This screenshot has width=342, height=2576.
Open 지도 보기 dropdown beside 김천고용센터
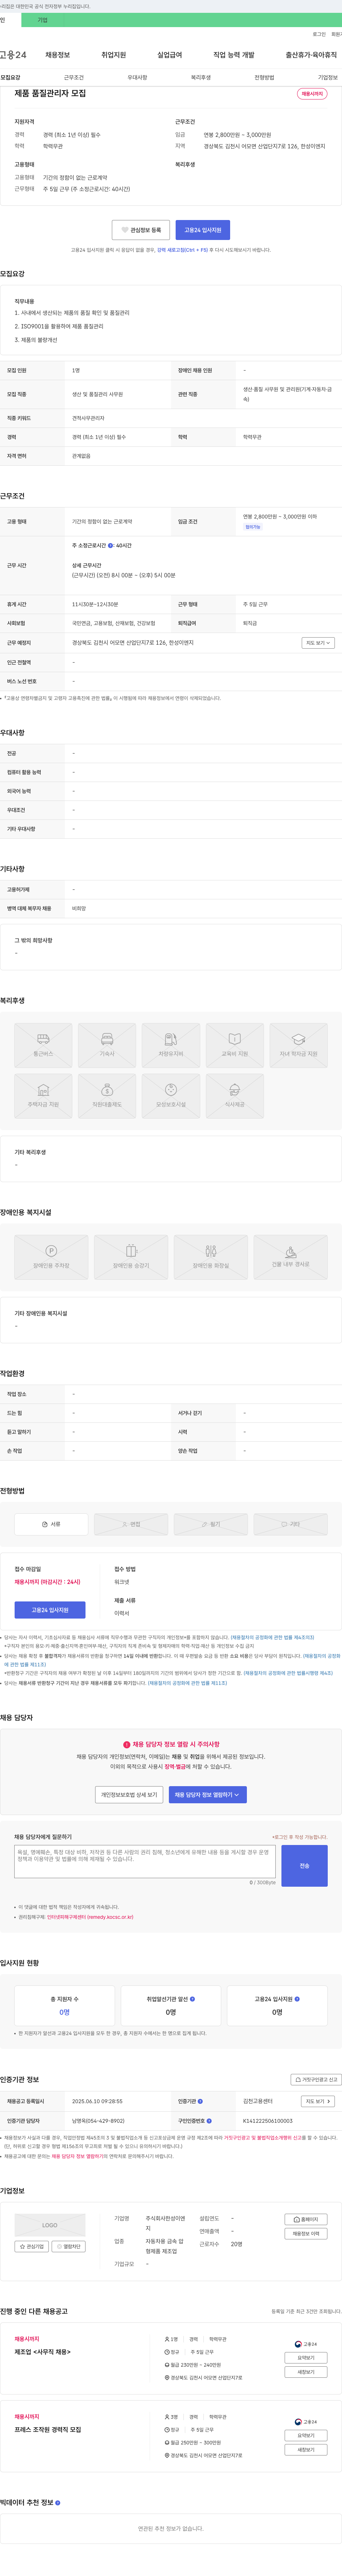coord(318,2101)
